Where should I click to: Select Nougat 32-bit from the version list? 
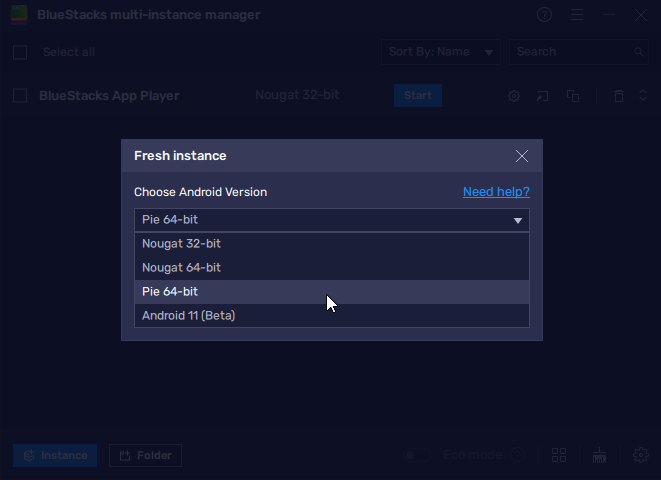(x=332, y=244)
